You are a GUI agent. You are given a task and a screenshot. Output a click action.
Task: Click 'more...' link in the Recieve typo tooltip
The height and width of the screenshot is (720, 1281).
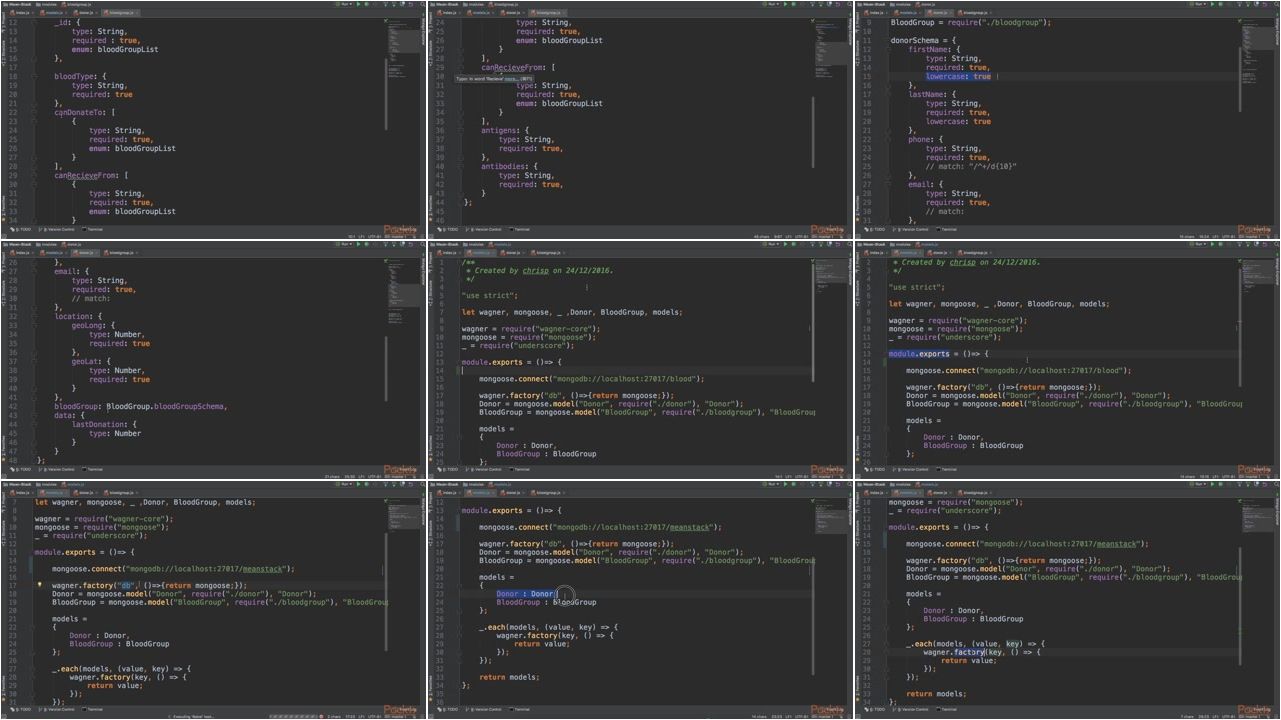511,78
